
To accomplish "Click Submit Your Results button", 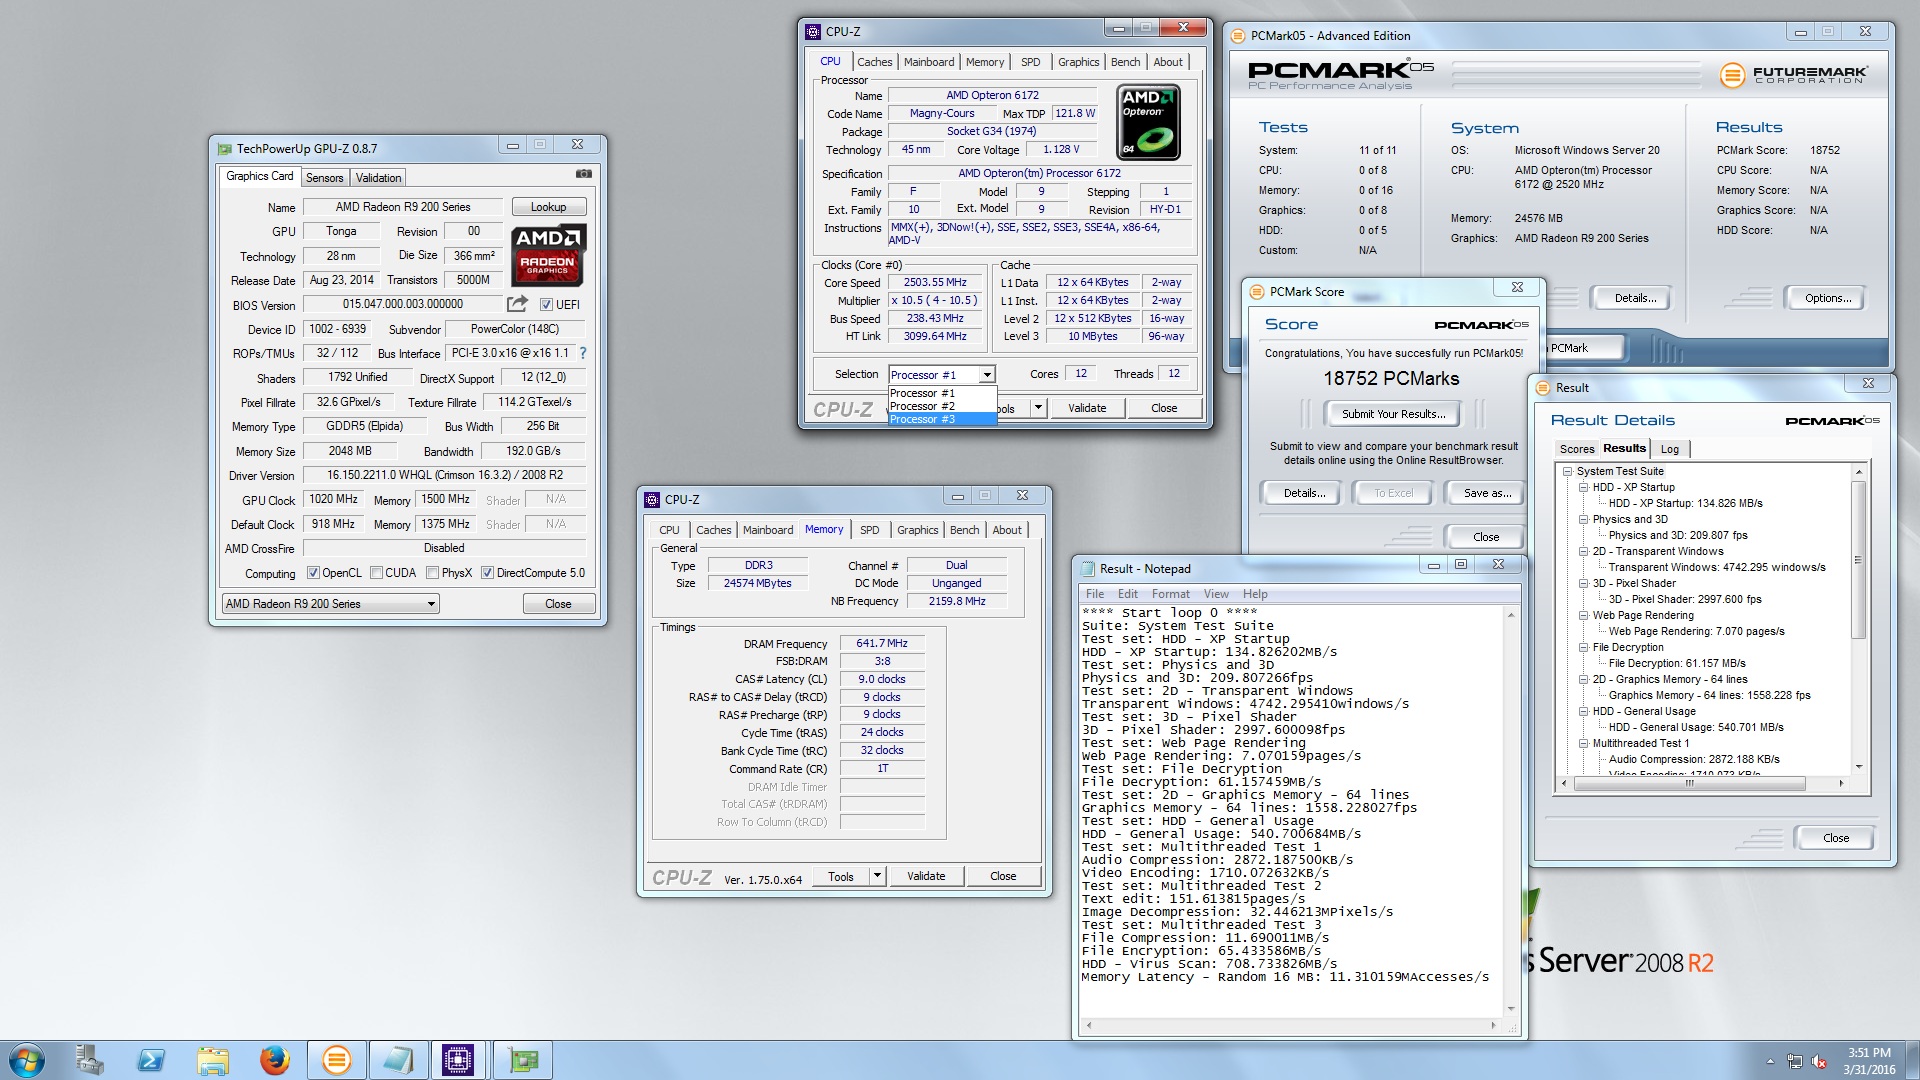I will pos(1393,414).
